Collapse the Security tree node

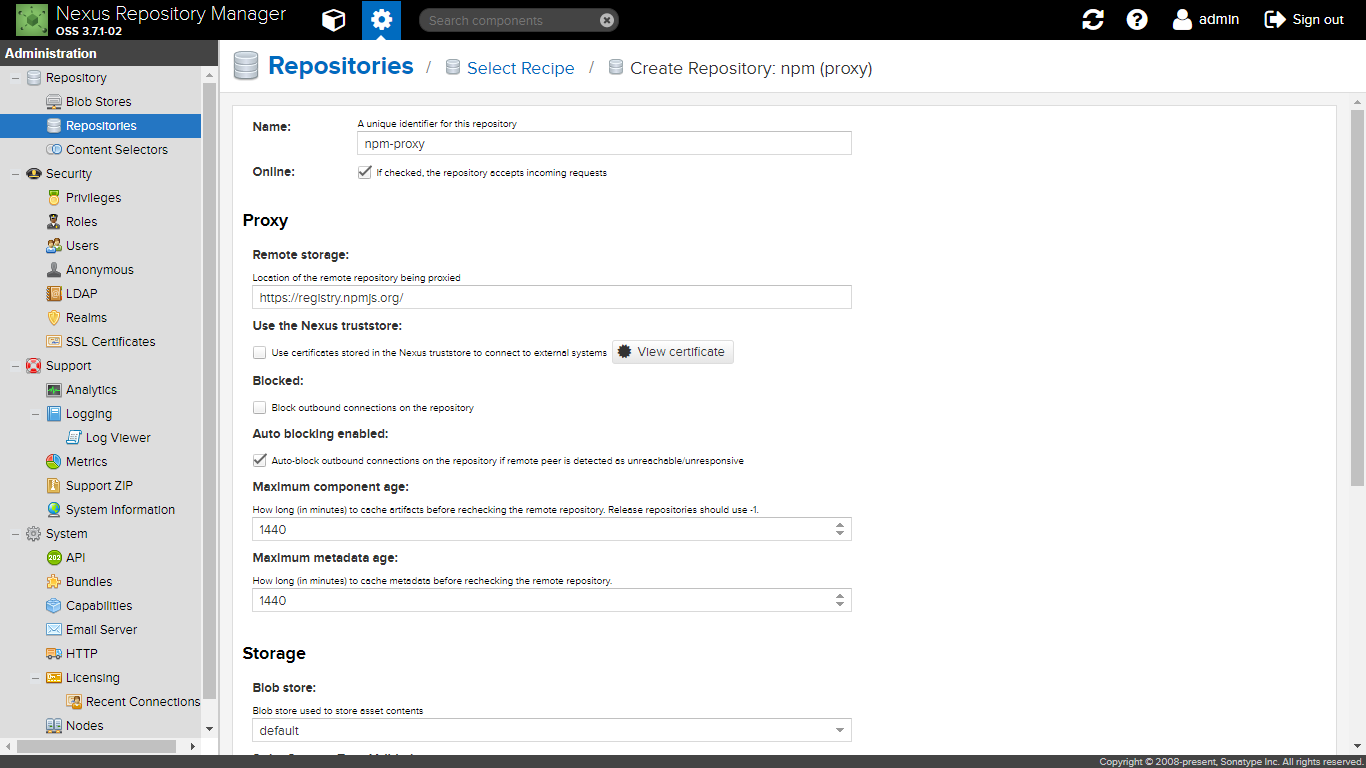(15, 174)
